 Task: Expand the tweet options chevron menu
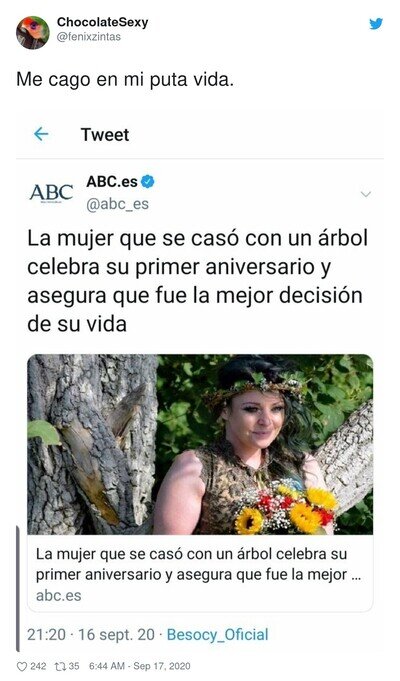[x=366, y=194]
